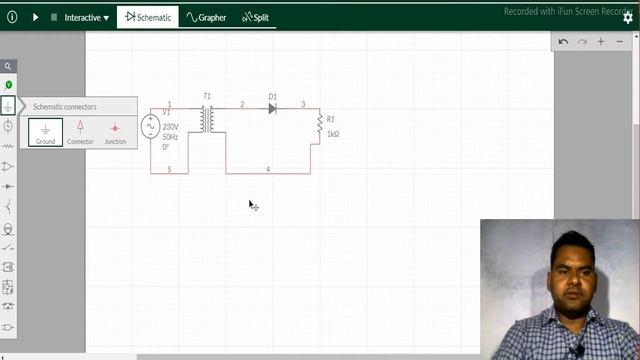640x360 pixels.
Task: Open the Diodes category icon
Action: tap(8, 187)
